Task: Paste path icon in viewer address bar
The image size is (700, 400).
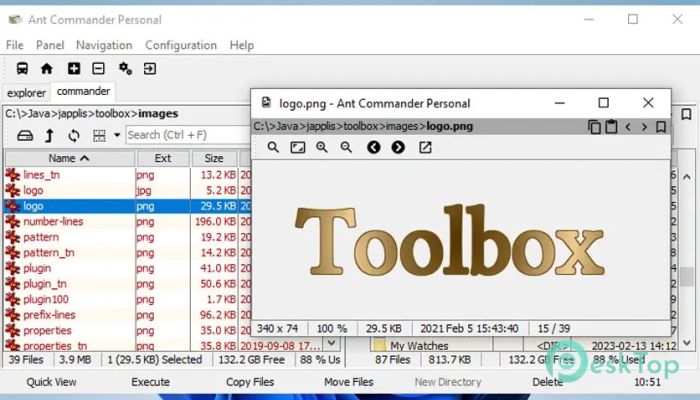Action: click(x=611, y=127)
